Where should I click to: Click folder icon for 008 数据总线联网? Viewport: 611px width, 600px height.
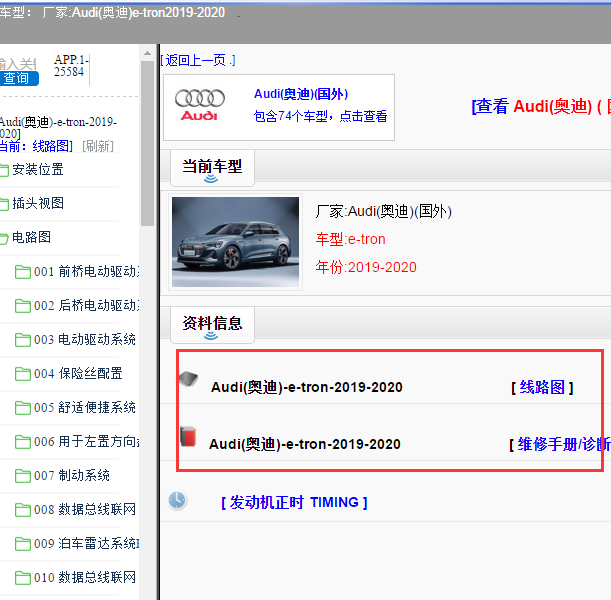[x=23, y=510]
